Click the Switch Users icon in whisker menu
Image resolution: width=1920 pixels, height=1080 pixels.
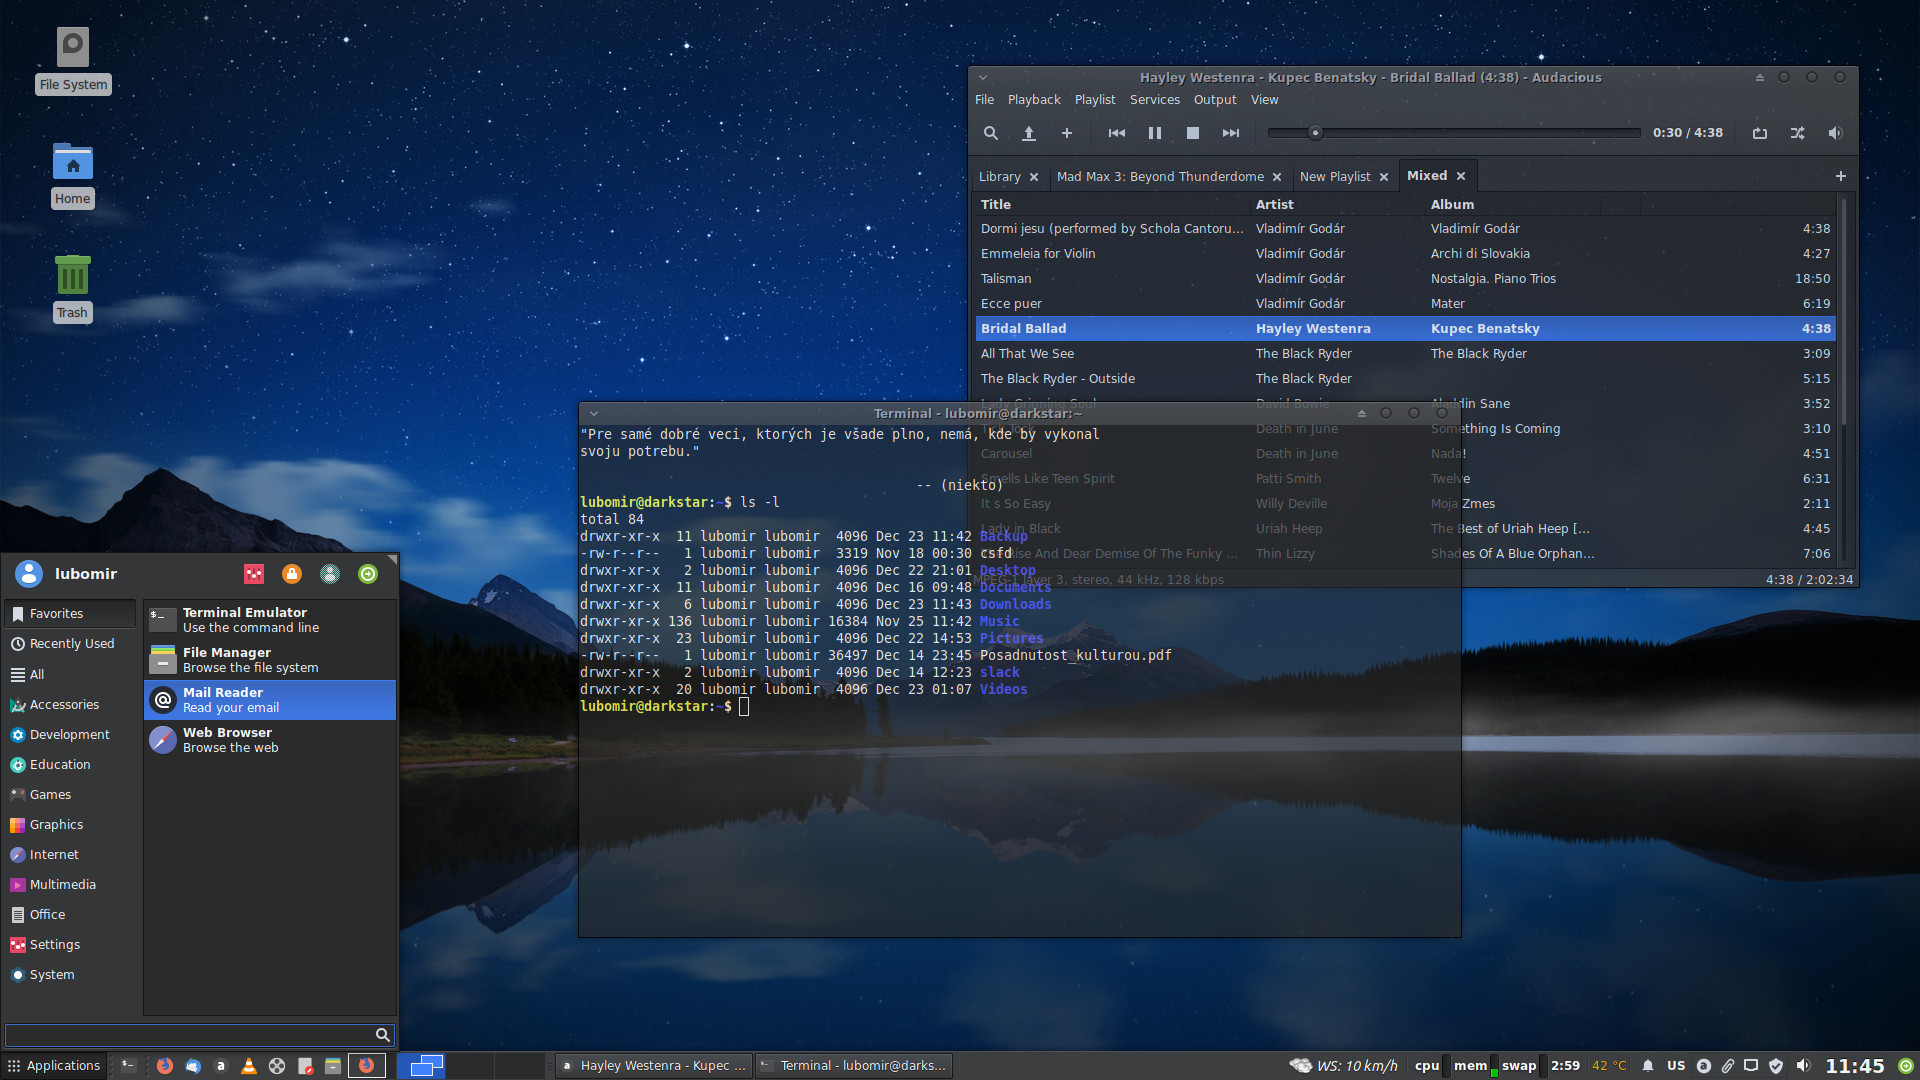coord(330,574)
